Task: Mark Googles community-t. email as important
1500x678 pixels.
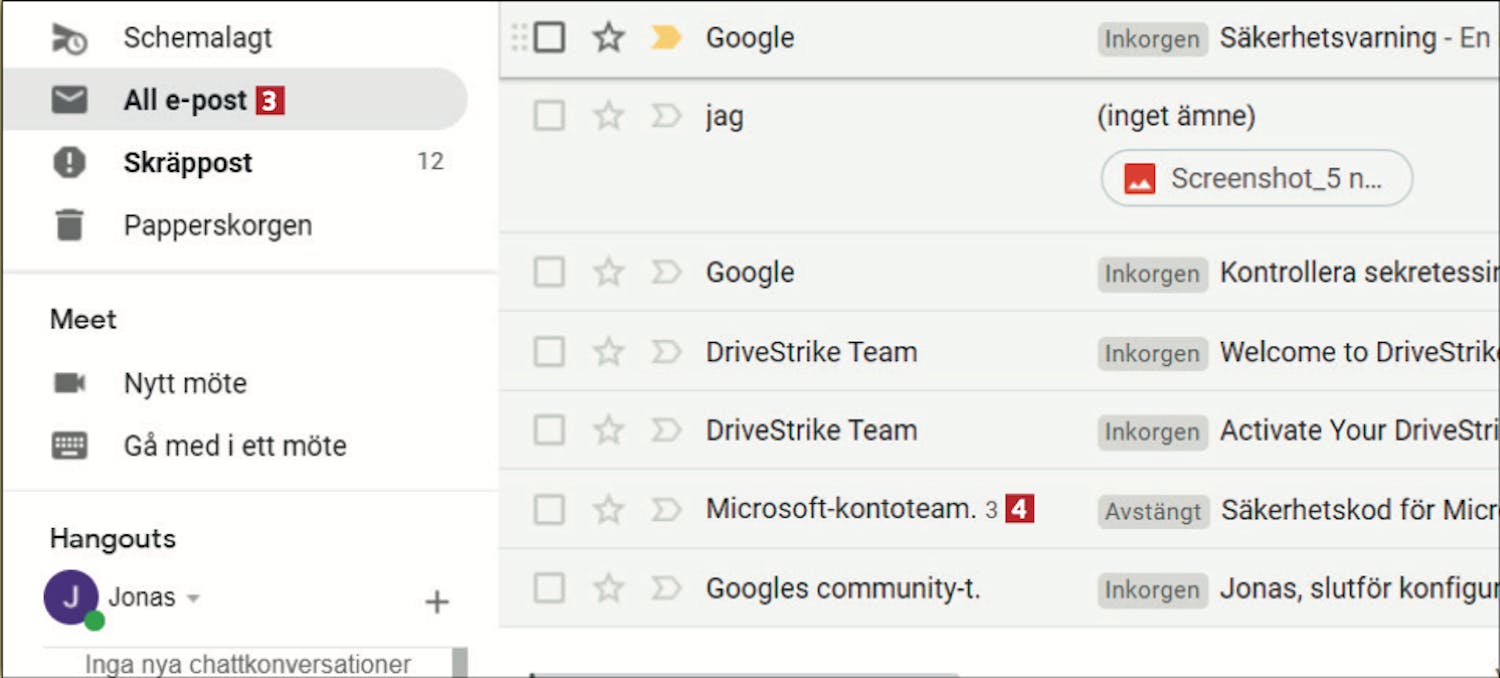Action: (666, 588)
